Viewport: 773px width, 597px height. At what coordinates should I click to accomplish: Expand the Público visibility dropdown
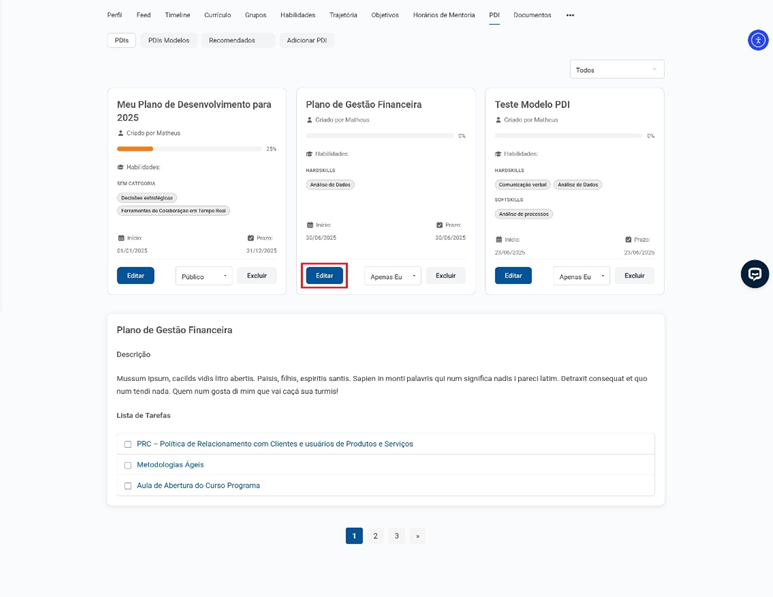pyautogui.click(x=204, y=276)
